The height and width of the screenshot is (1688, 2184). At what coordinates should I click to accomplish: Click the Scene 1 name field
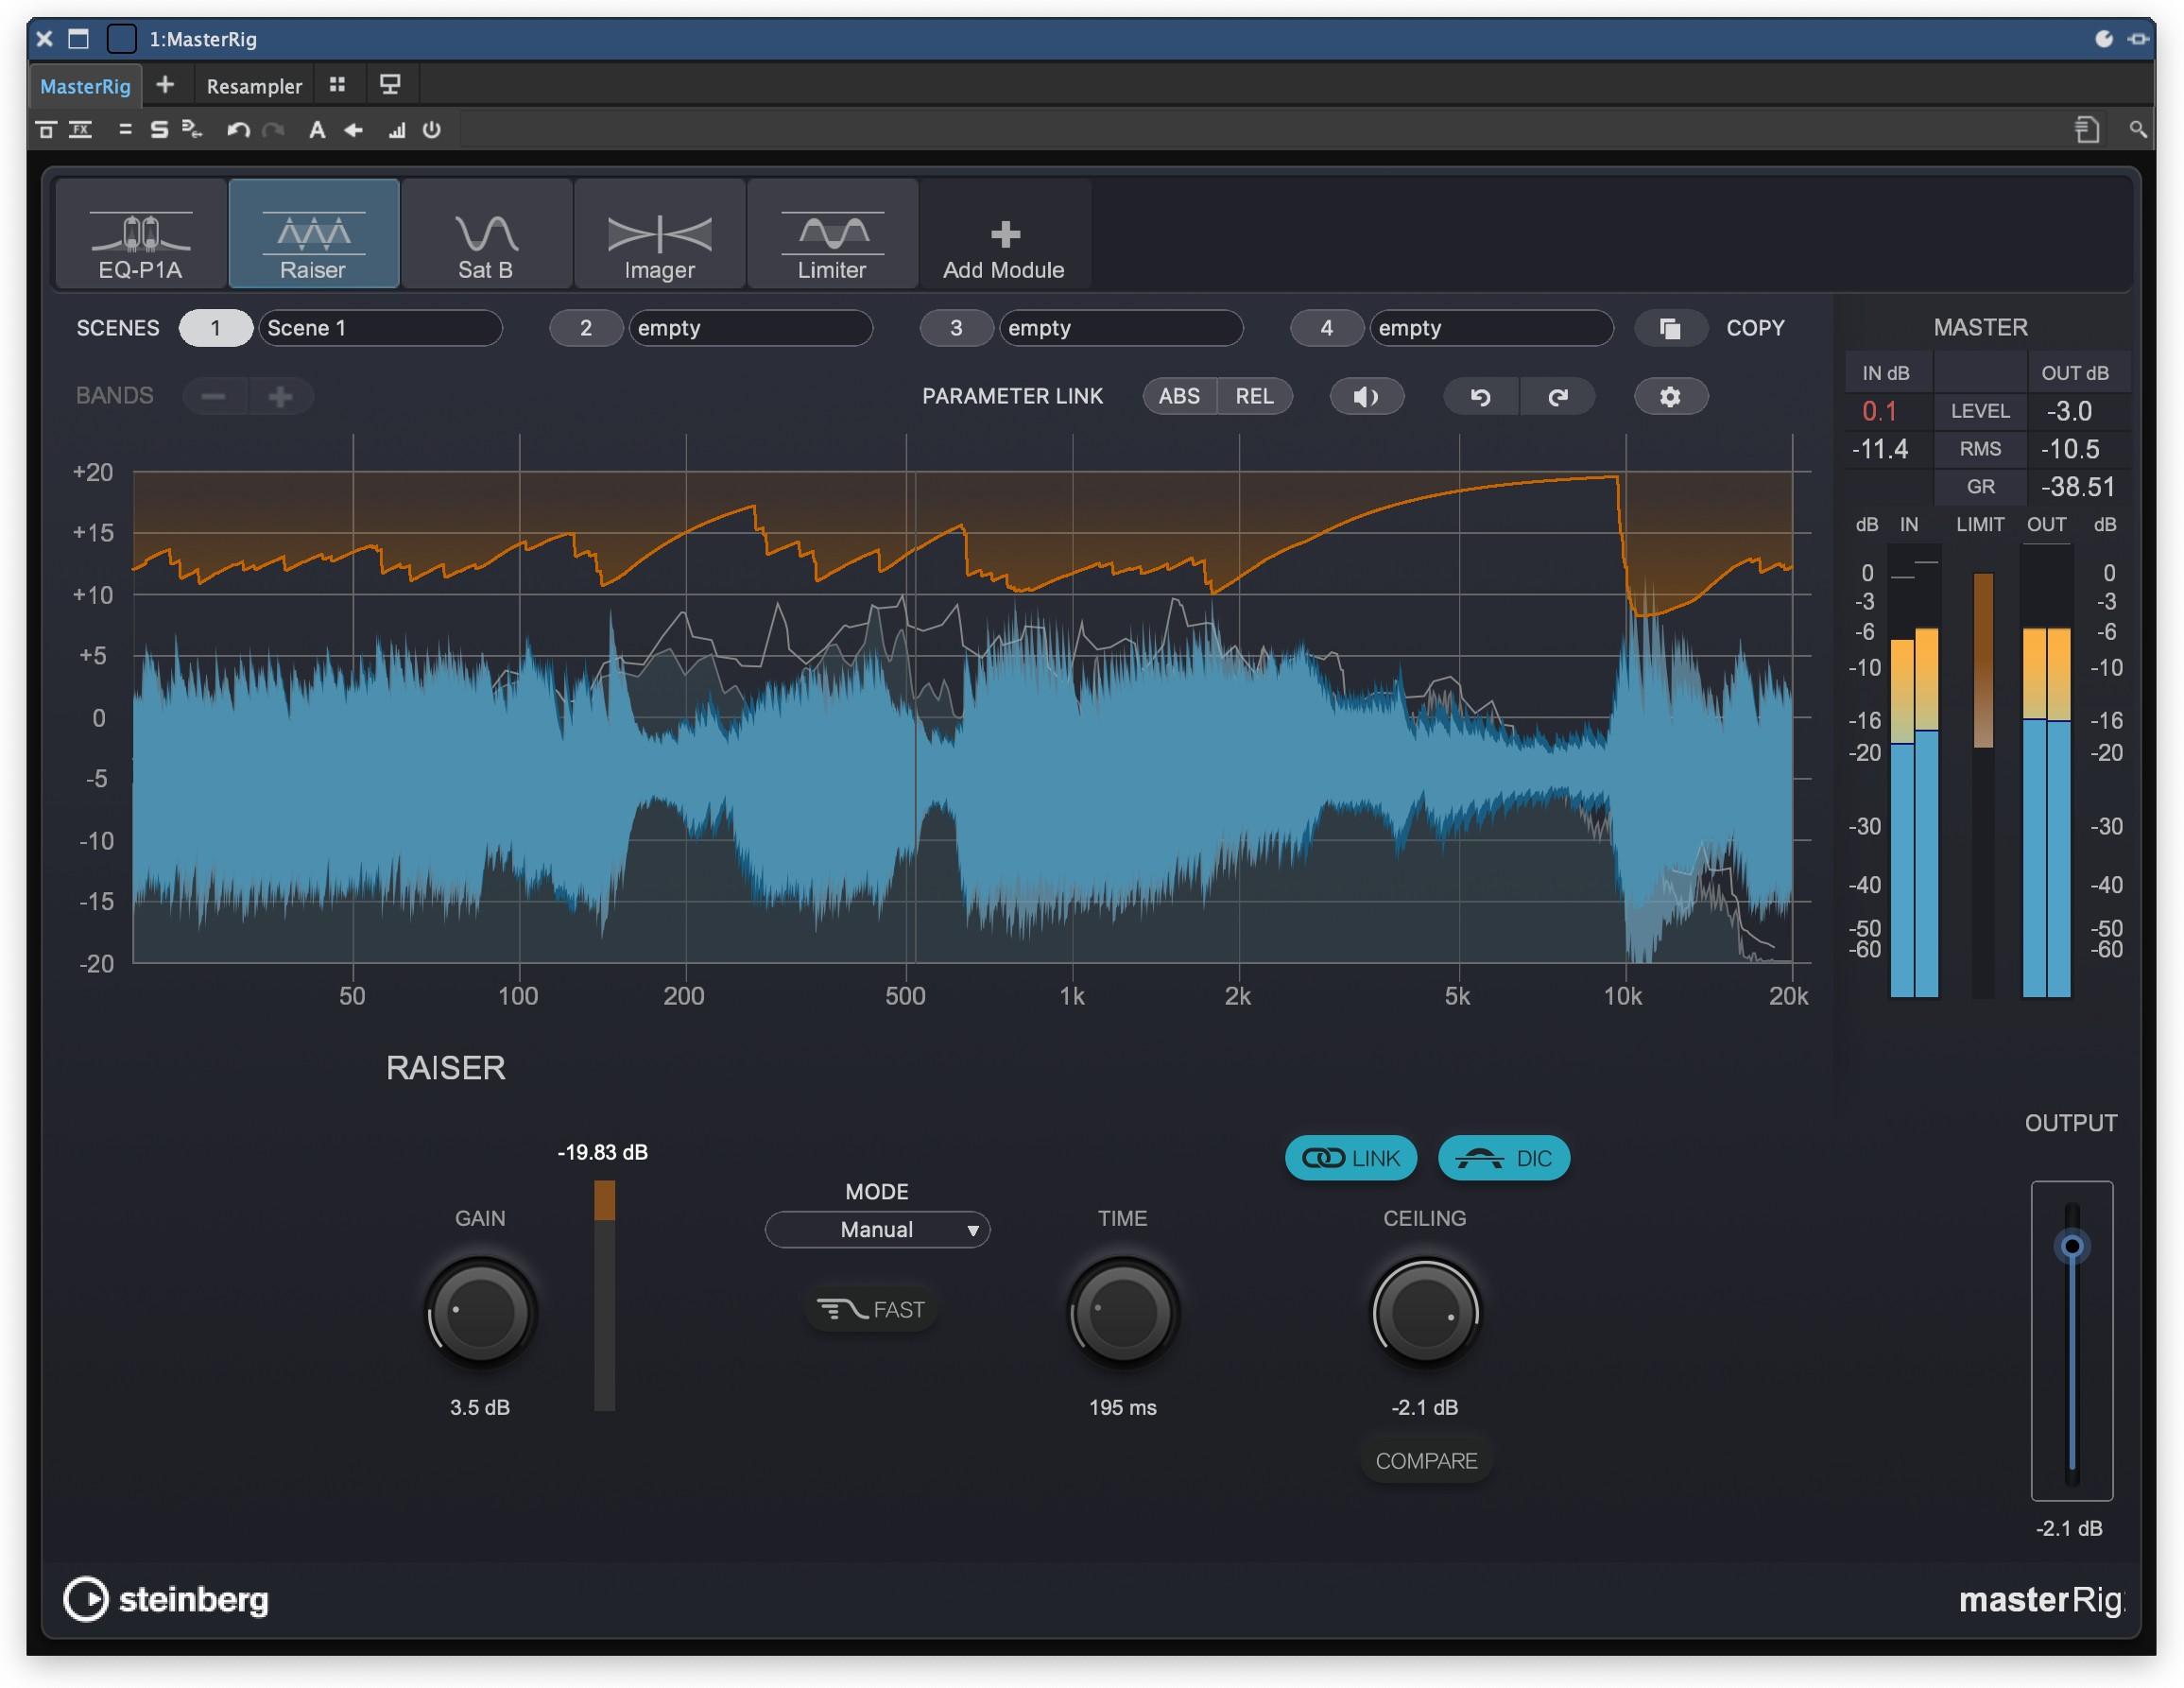[x=380, y=328]
